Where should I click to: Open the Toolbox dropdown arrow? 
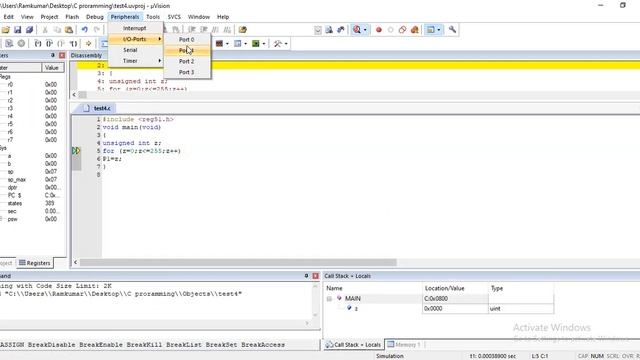[286, 43]
